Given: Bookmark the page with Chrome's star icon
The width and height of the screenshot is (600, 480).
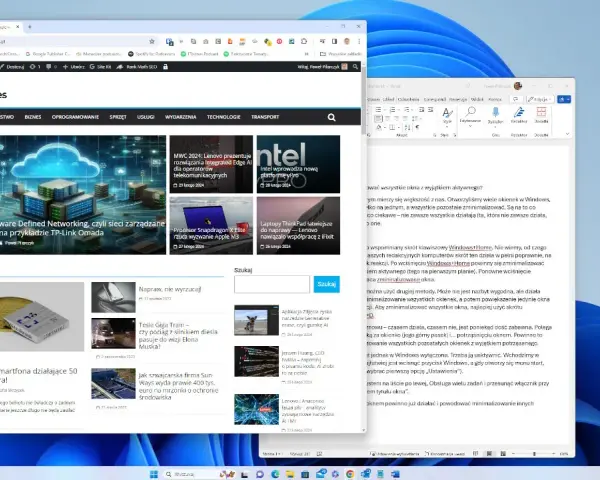Looking at the screenshot, I should click(x=152, y=41).
